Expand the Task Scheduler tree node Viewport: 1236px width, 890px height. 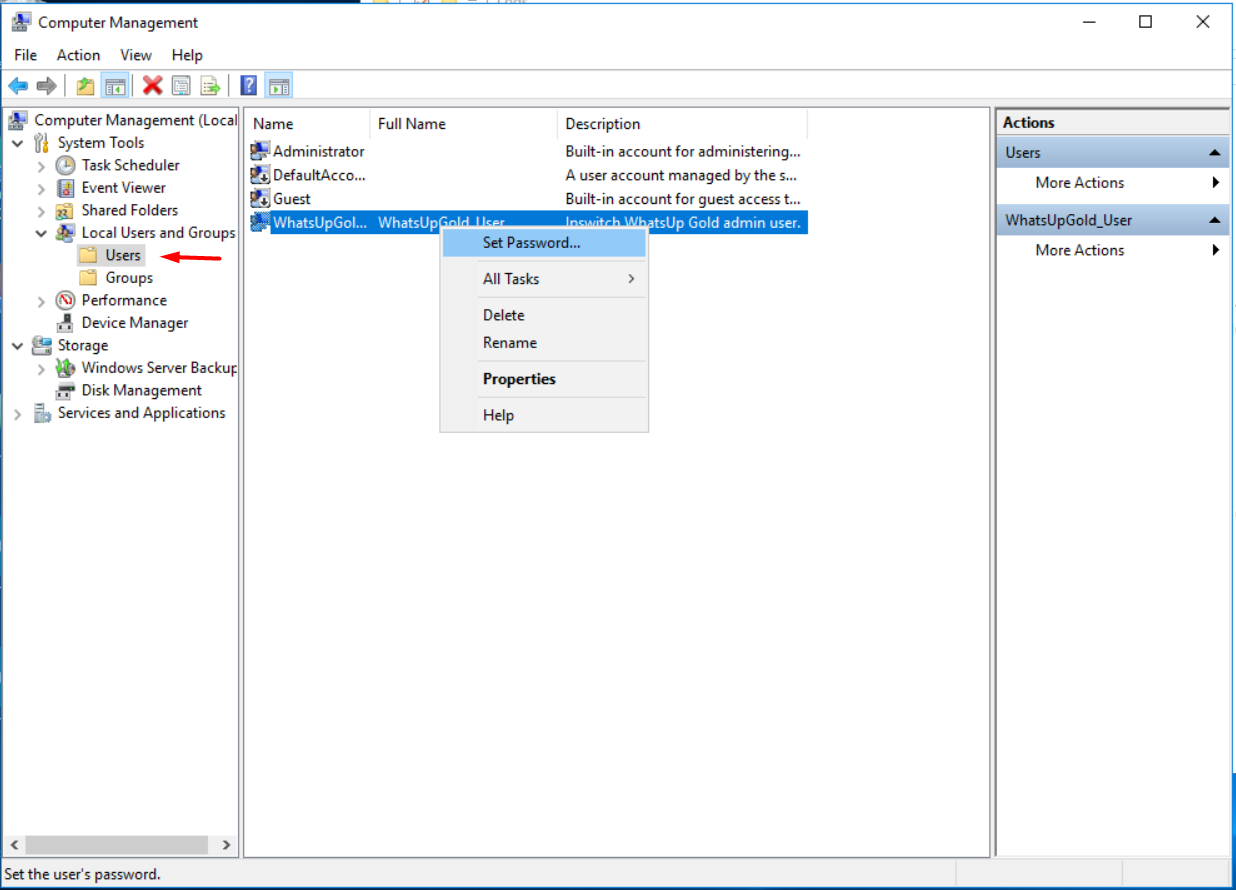coord(41,165)
